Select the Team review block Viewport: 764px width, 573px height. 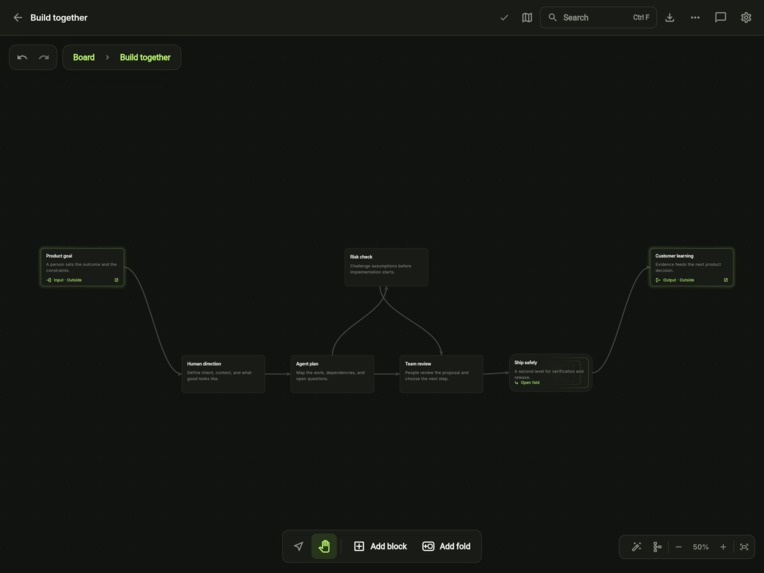coord(441,374)
